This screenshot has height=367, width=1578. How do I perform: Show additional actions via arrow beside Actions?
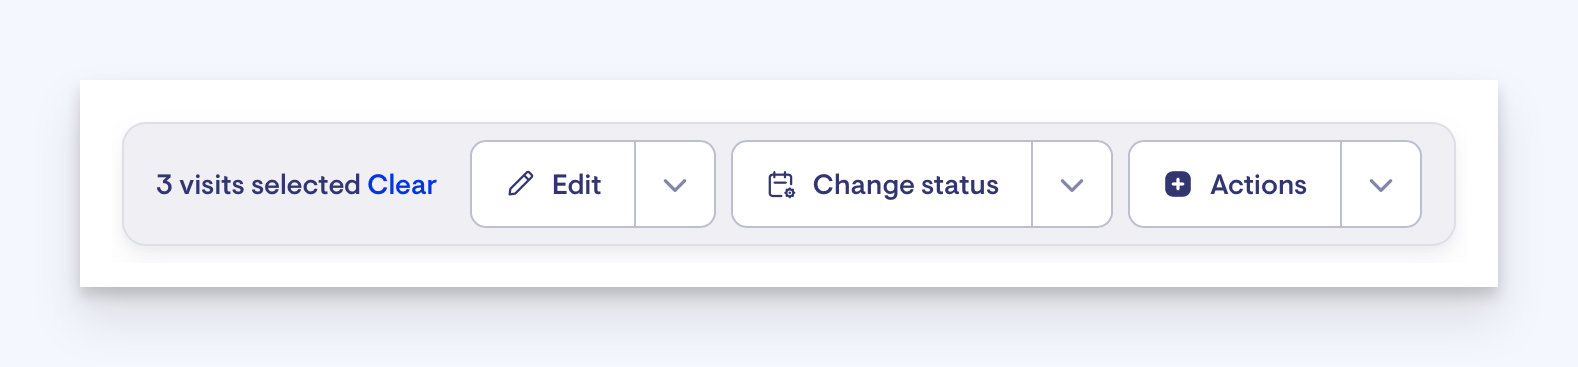1381,184
